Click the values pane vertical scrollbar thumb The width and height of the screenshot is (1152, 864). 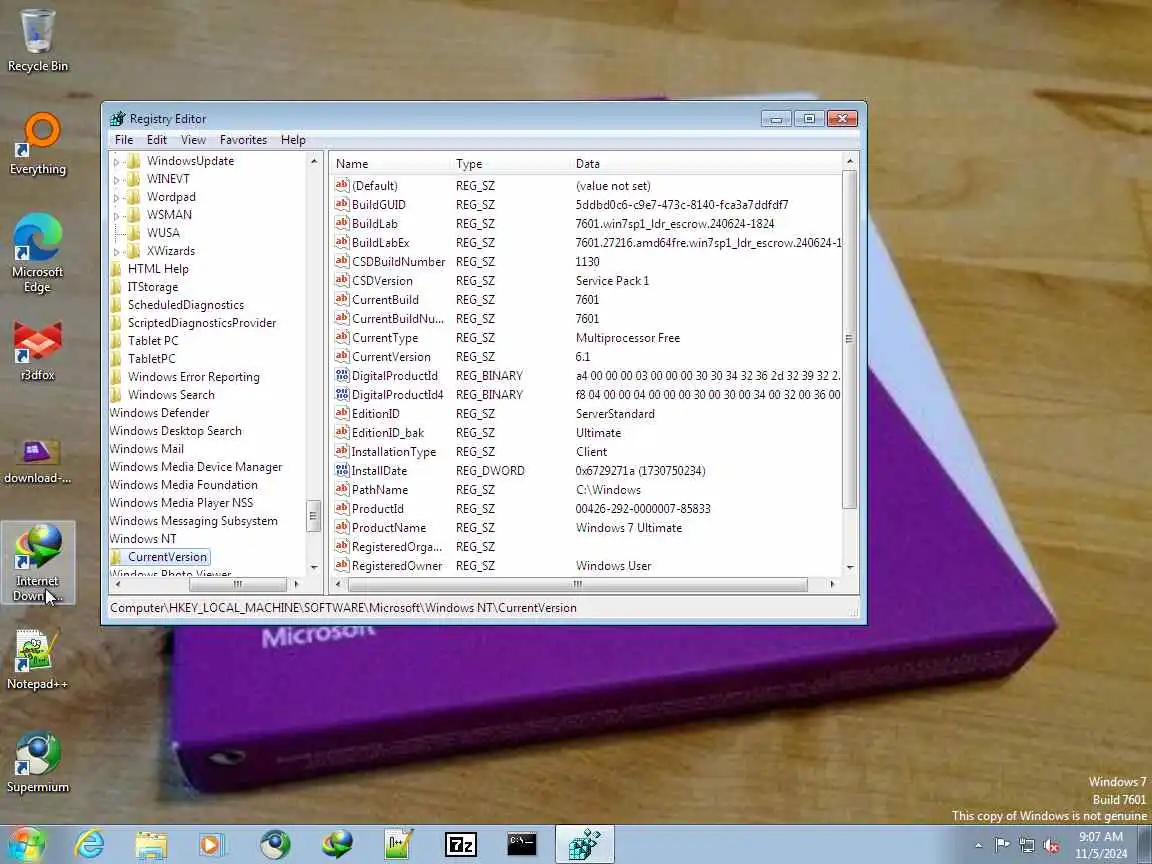[x=849, y=339]
